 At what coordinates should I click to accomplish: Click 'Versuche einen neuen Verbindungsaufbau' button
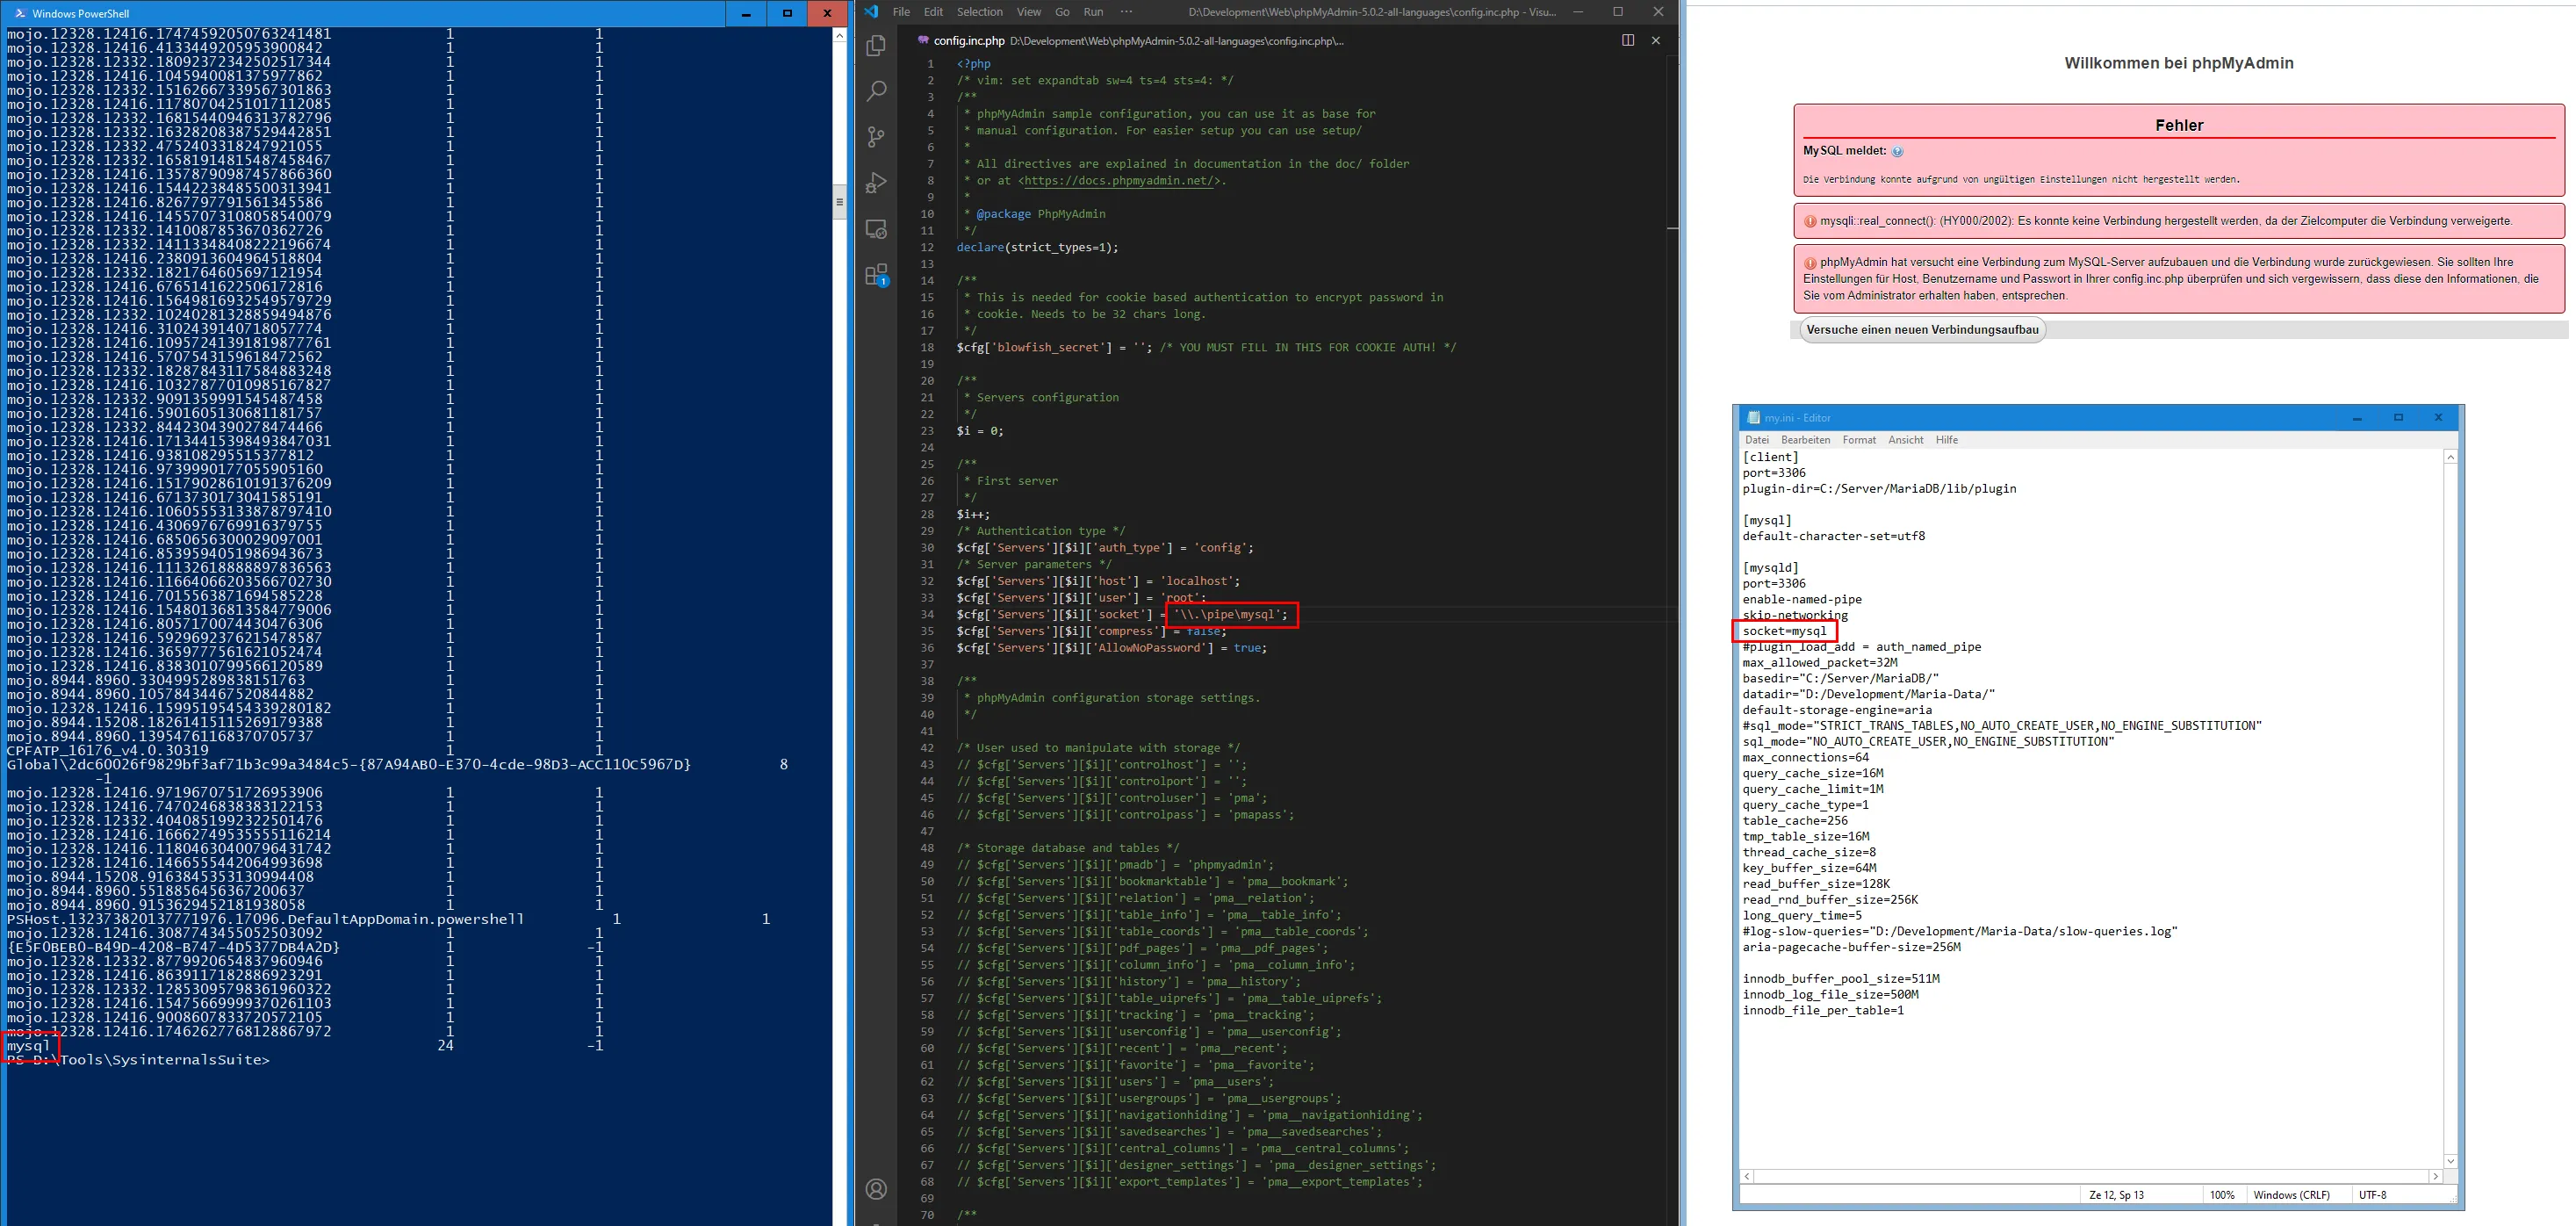(x=1922, y=330)
